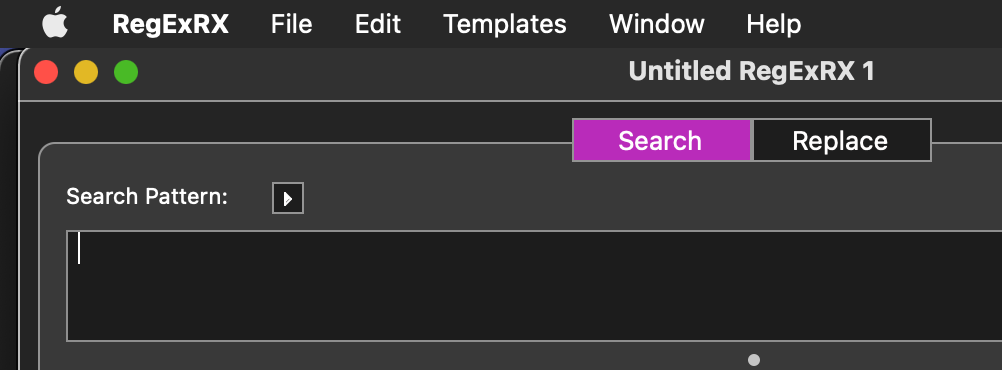
Task: Zoom the window with the green button
Action: click(126, 72)
